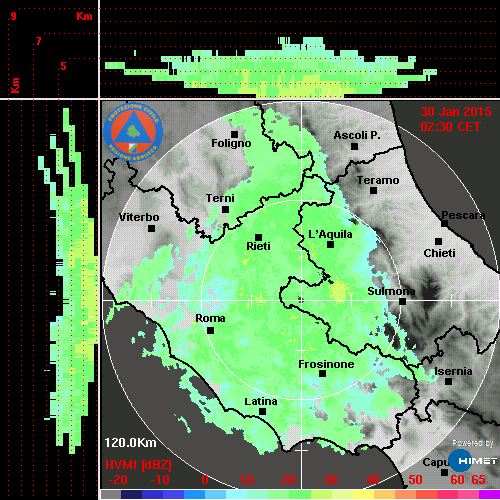
Task: Click the HVMI [dBZ] legend title
Action: coord(138,465)
